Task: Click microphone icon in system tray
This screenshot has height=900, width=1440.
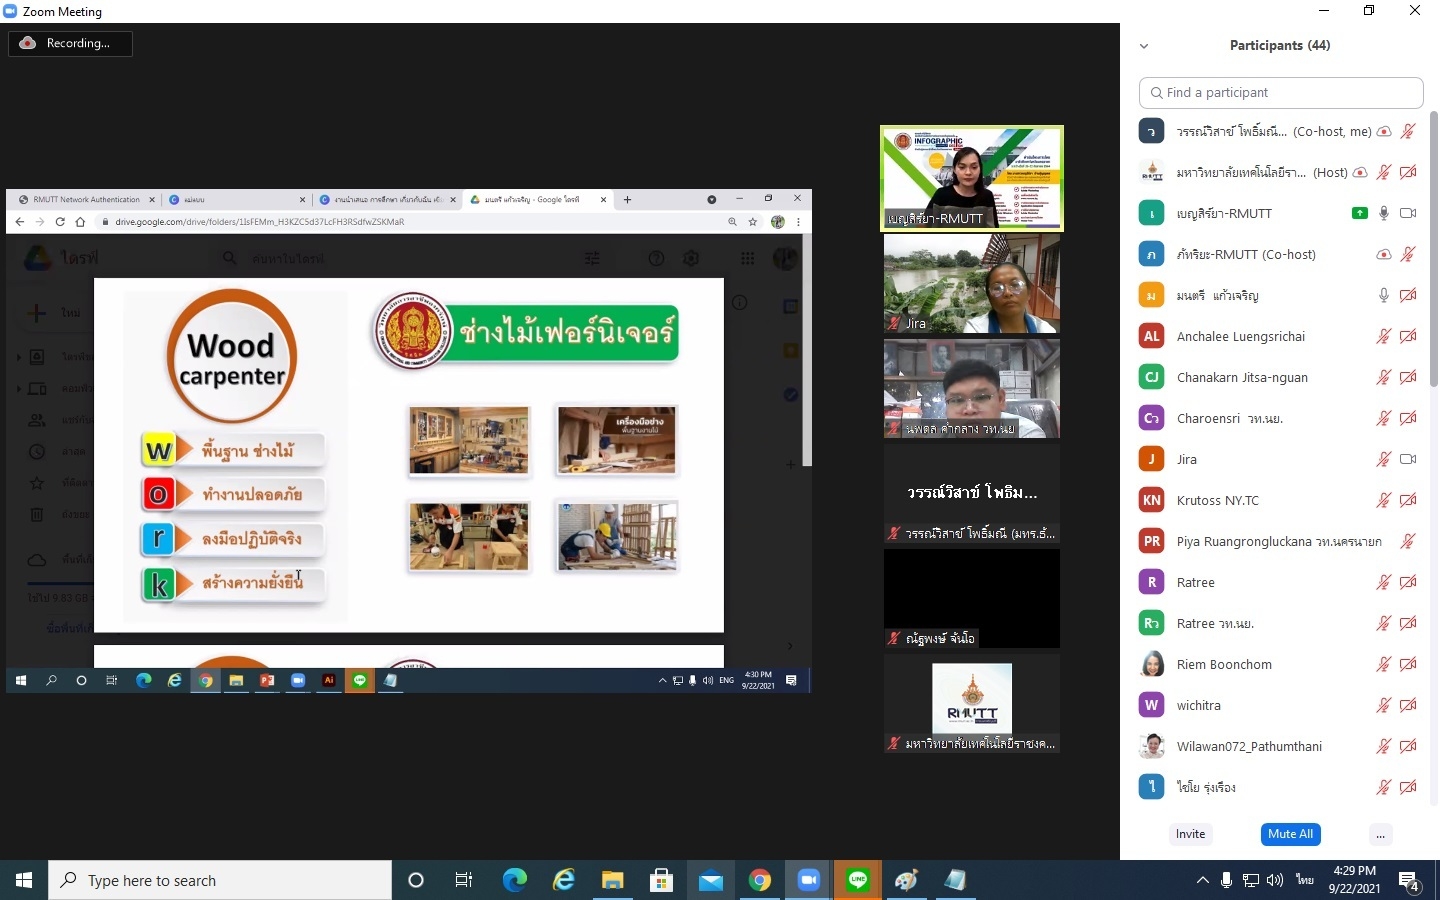Action: (x=1227, y=880)
